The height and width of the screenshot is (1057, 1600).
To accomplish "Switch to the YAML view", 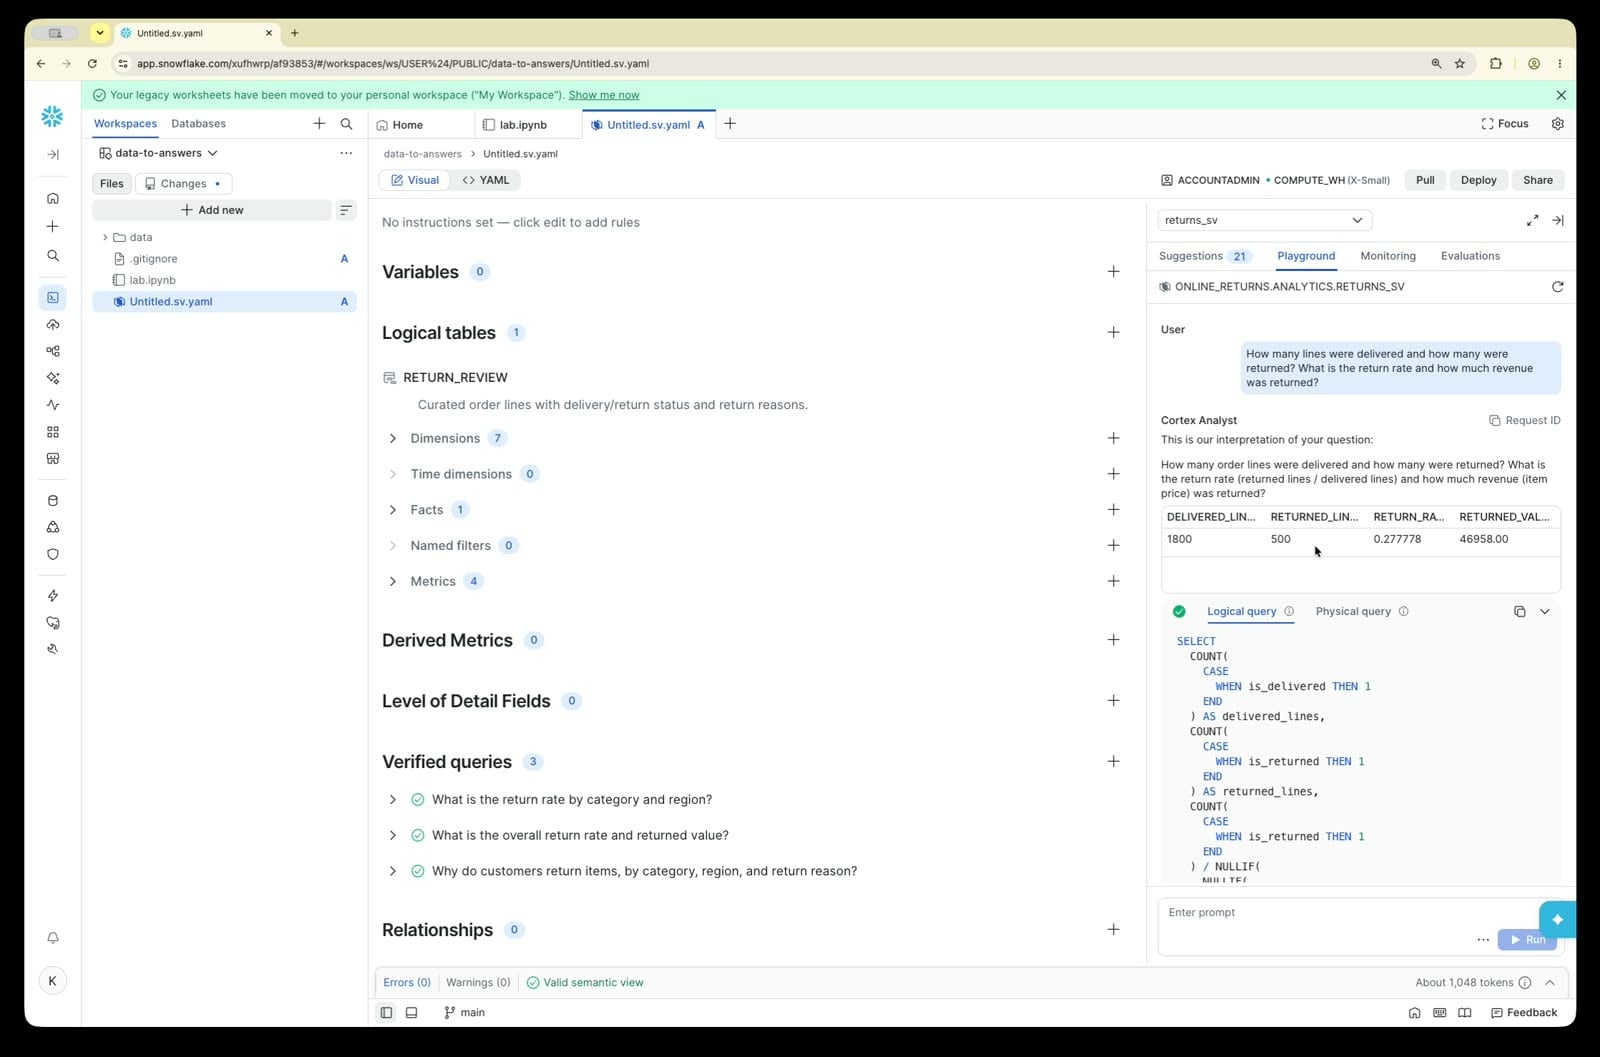I will click(x=486, y=180).
